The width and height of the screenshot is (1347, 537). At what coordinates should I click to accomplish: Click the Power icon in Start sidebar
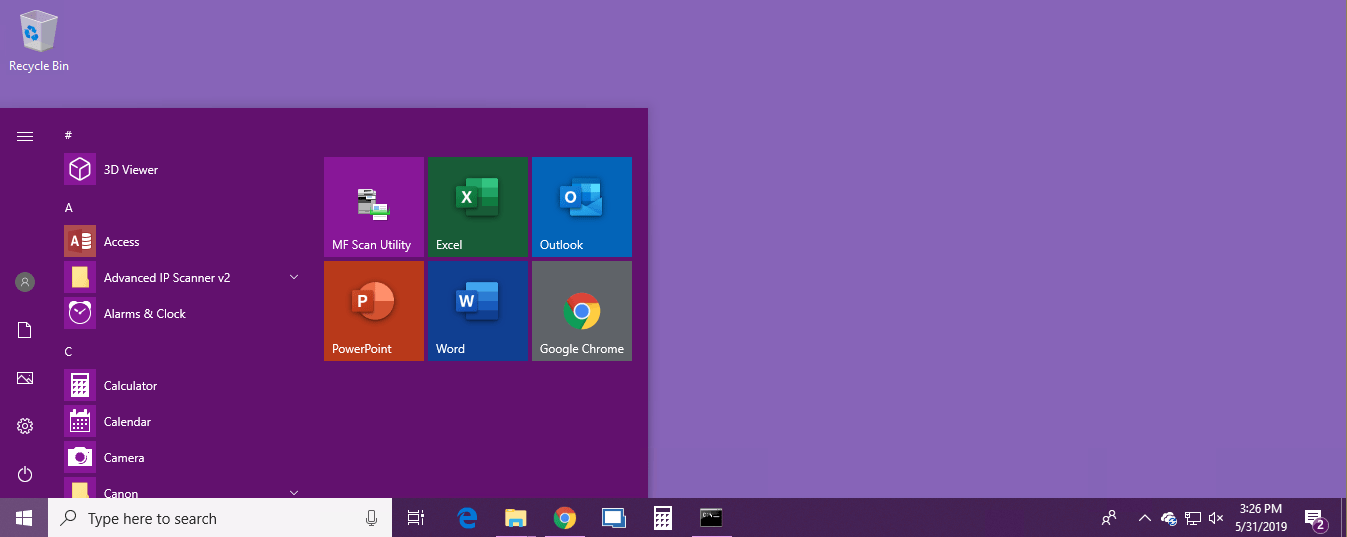[25, 474]
